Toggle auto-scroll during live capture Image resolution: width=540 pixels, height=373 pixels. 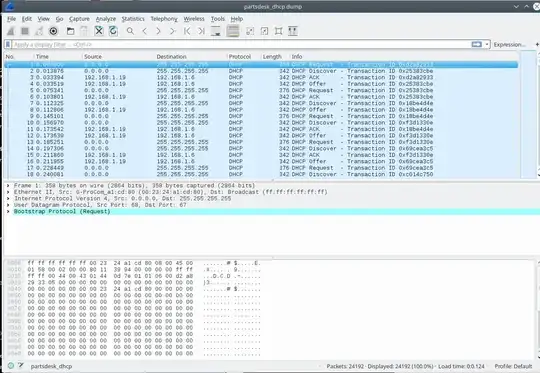[x=216, y=31]
